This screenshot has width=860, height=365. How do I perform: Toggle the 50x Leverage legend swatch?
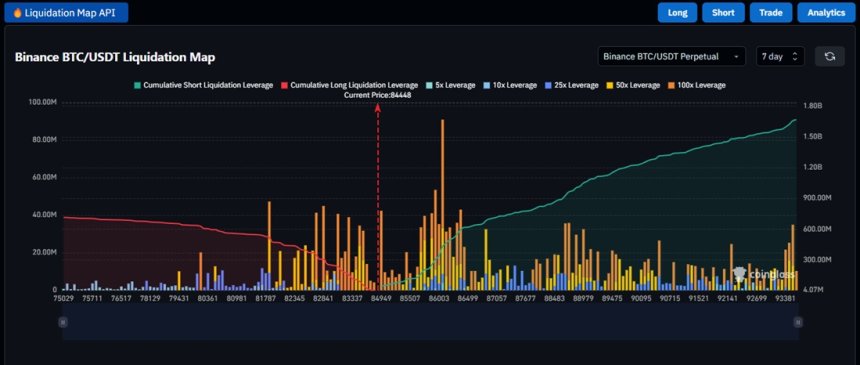(610, 85)
